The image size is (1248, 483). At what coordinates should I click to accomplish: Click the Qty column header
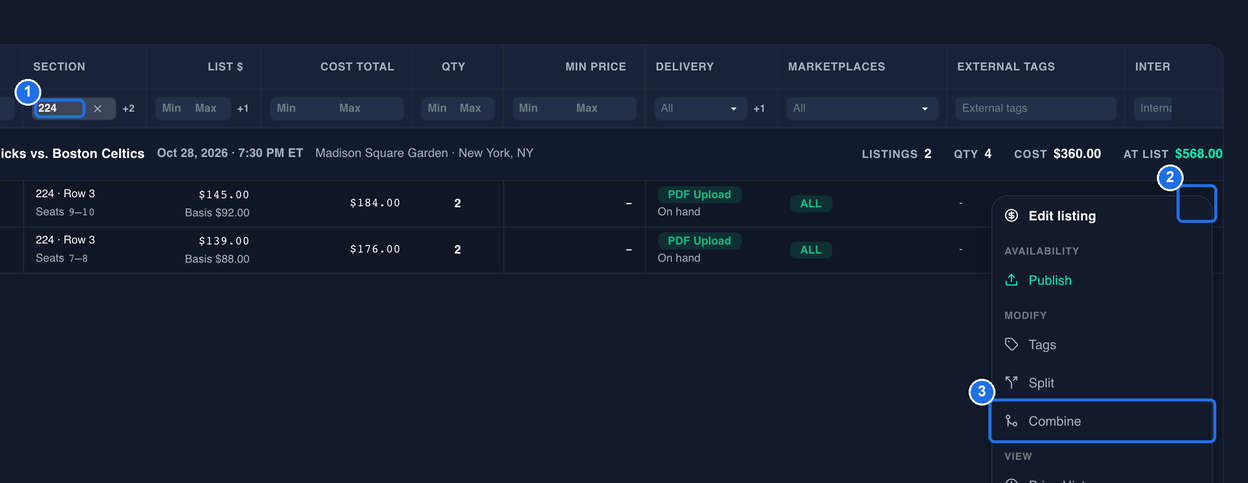pos(453,67)
